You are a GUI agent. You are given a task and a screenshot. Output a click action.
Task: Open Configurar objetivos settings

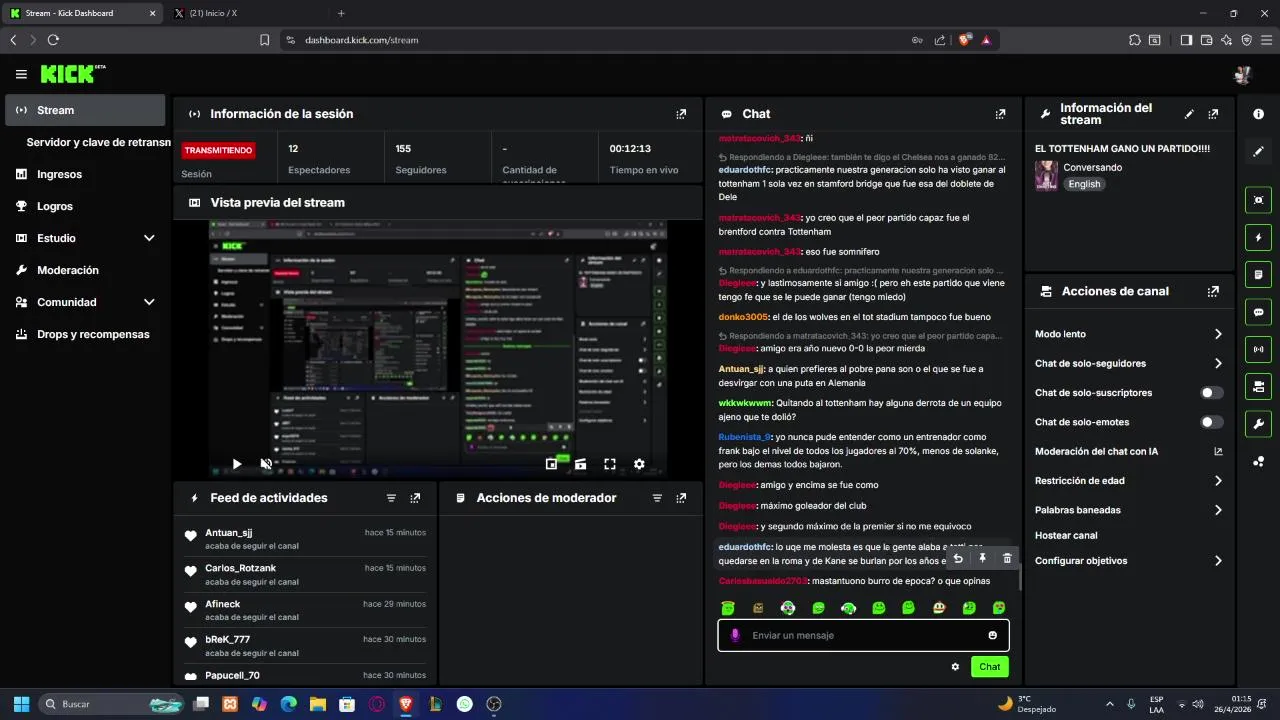(1128, 561)
